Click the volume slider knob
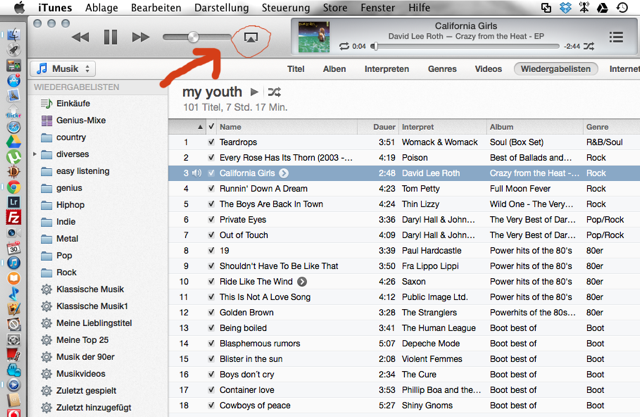The height and width of the screenshot is (417, 640). [x=193, y=37]
